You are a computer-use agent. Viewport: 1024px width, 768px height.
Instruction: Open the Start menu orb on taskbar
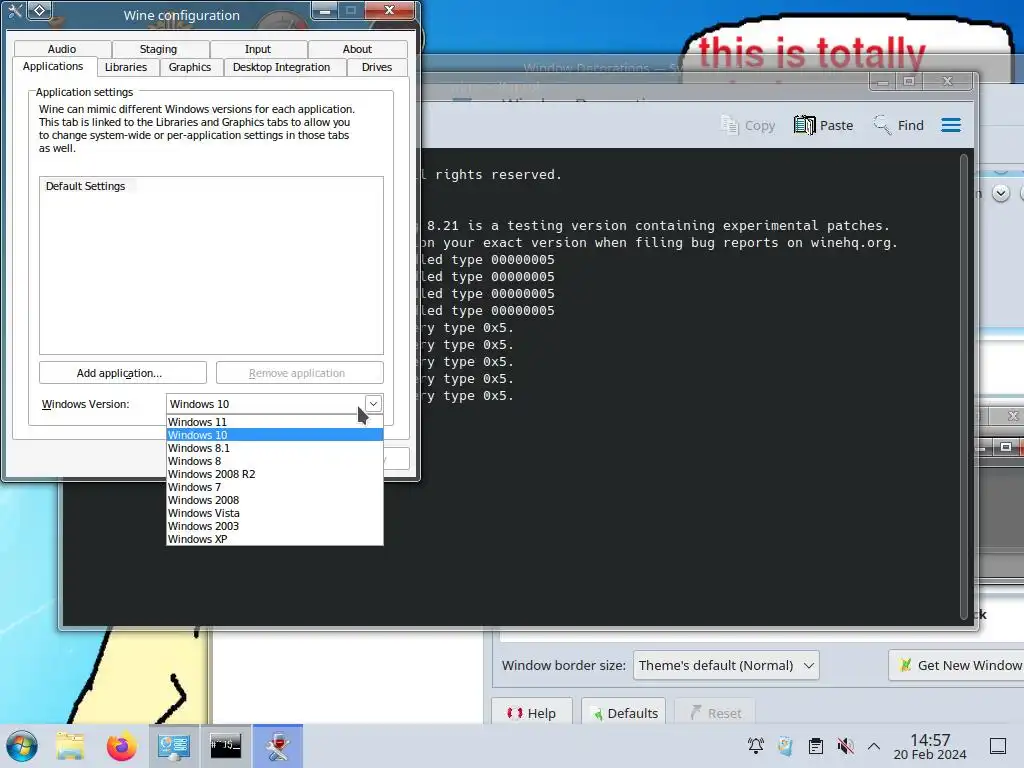point(22,746)
